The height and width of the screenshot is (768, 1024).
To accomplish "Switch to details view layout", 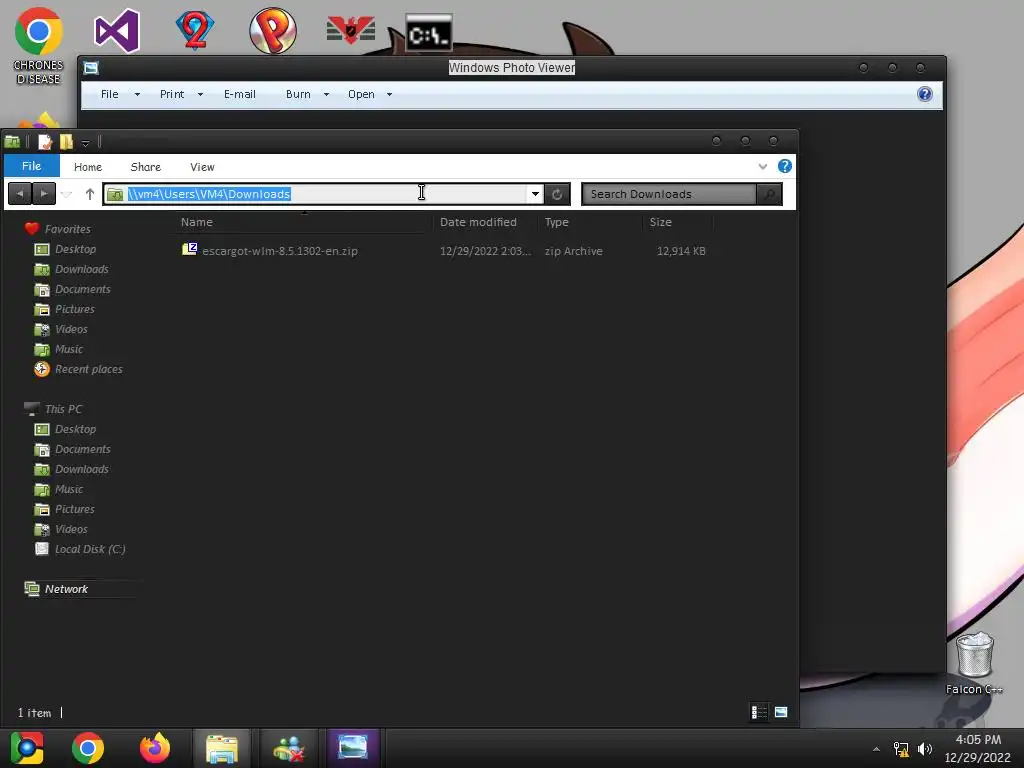I will [x=760, y=712].
